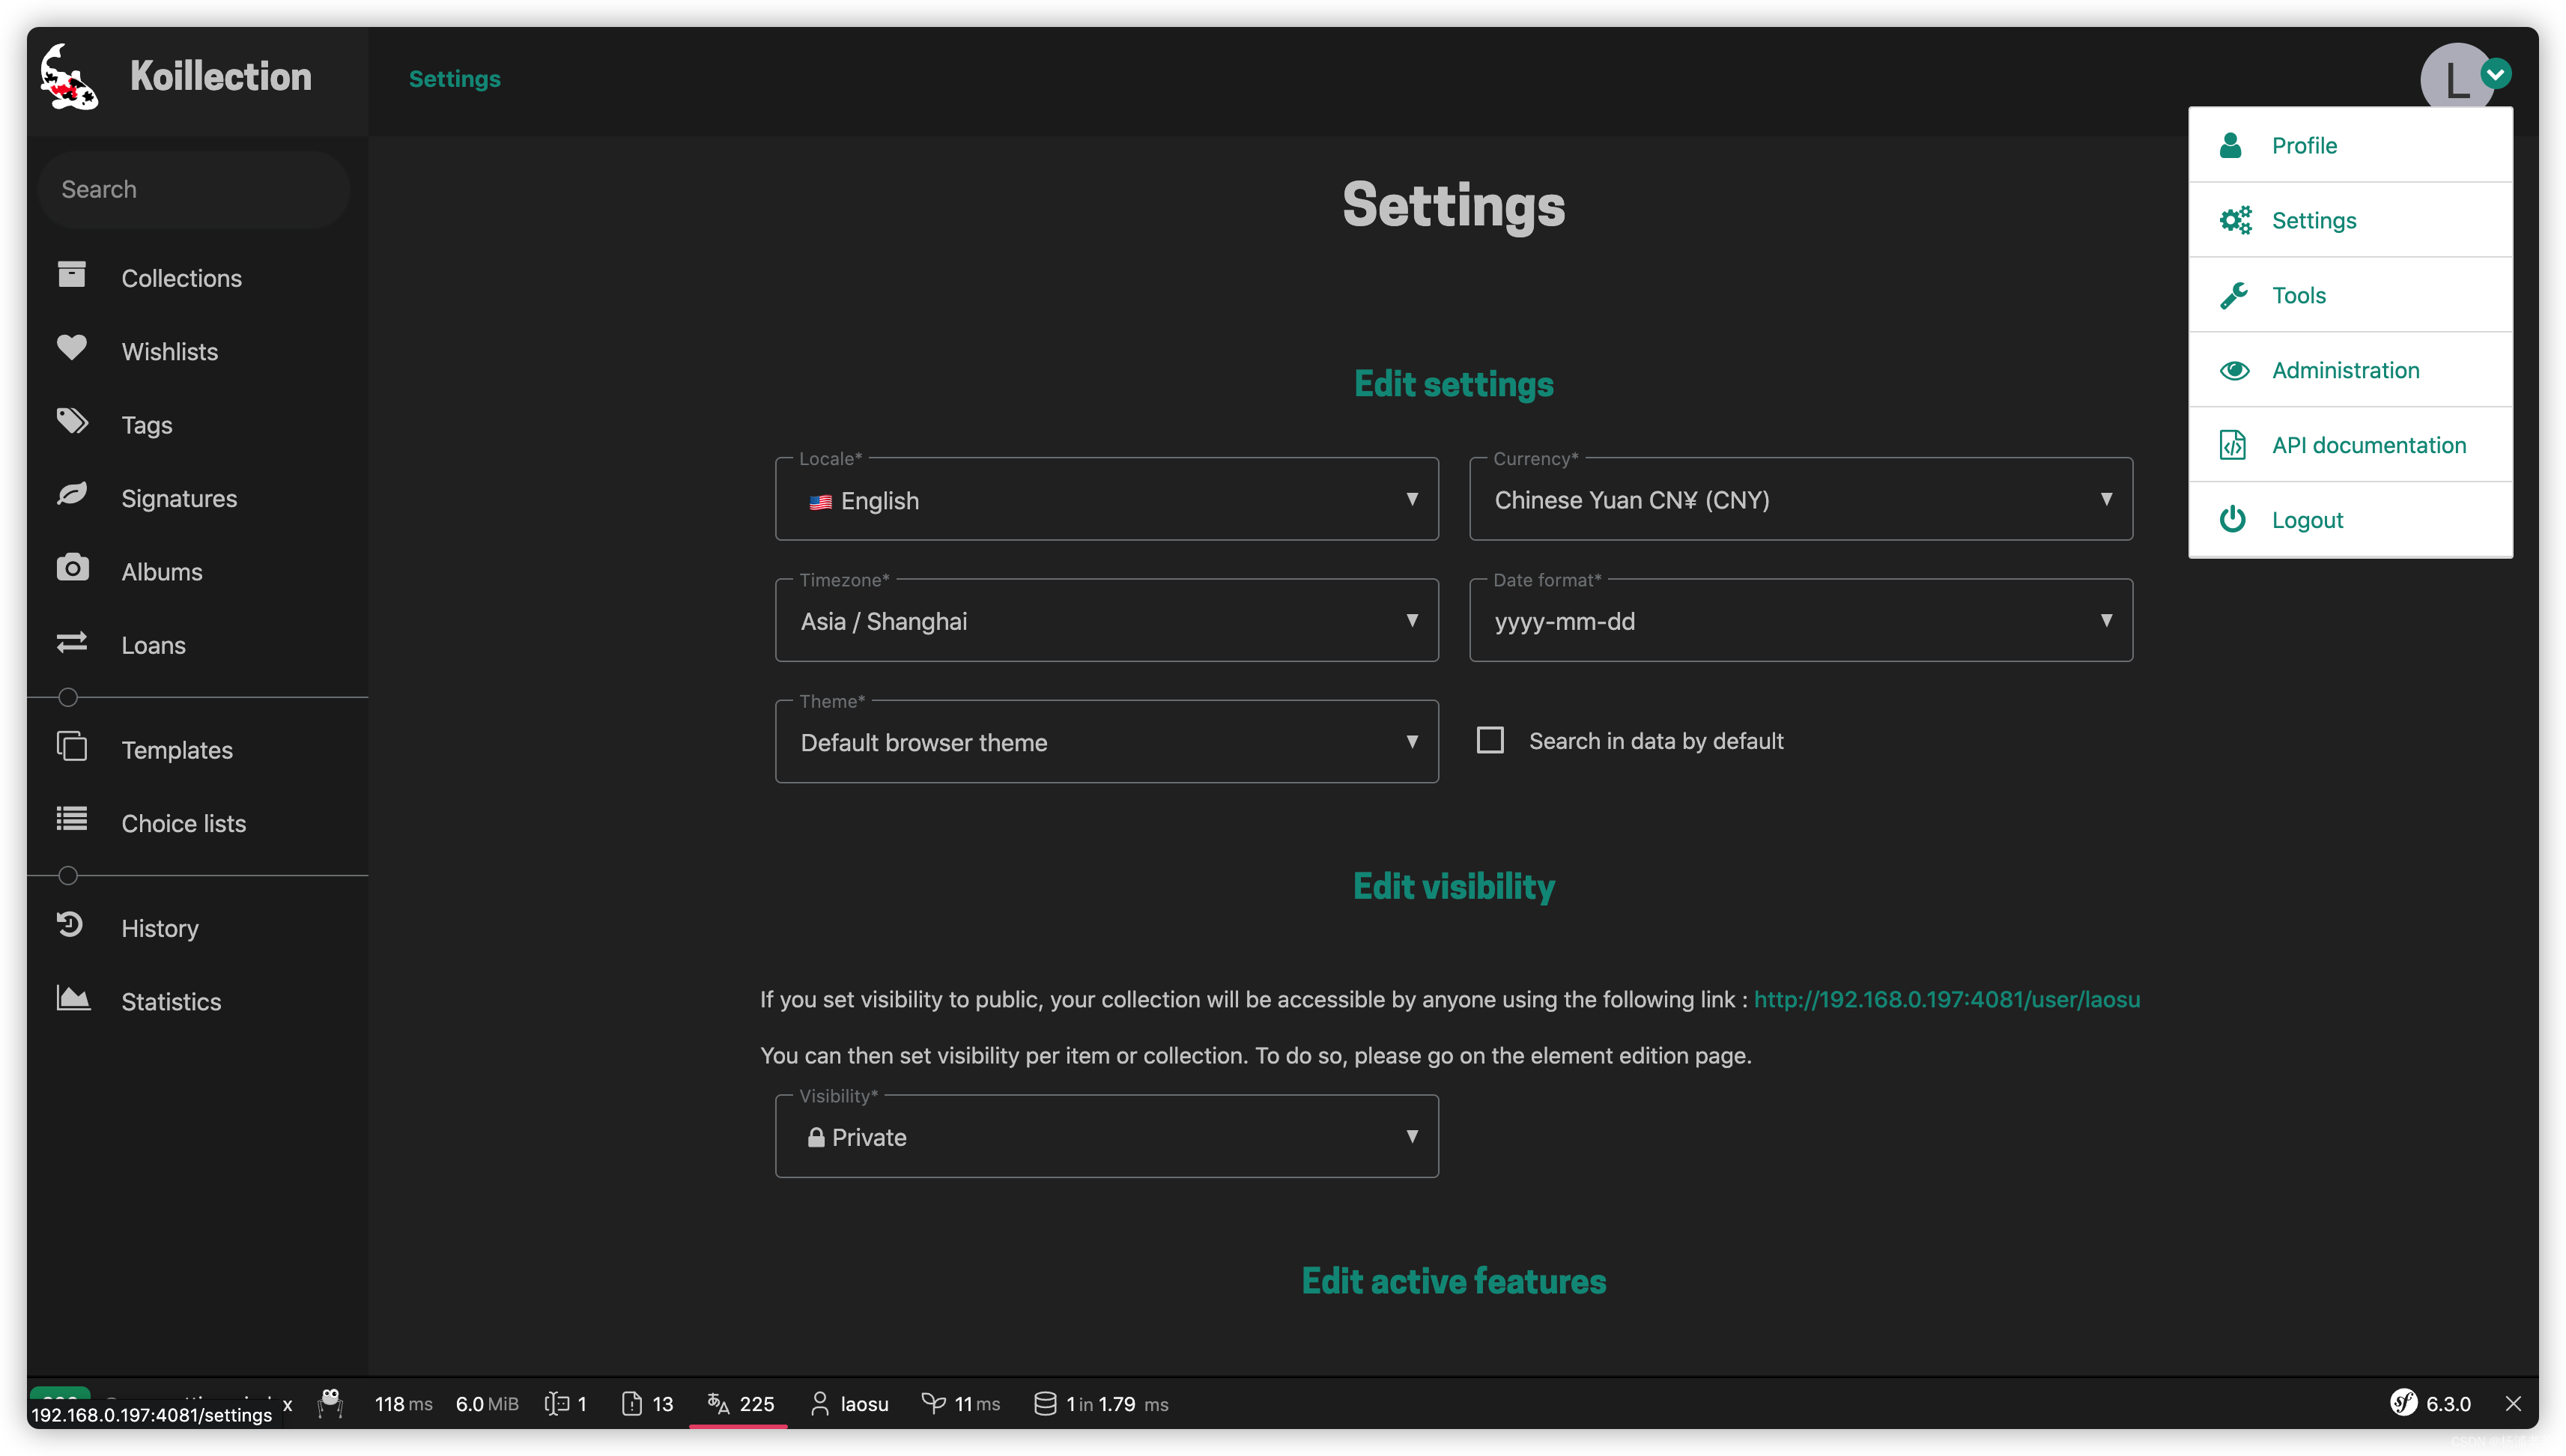Click the Tools wrench icon

[x=2233, y=295]
